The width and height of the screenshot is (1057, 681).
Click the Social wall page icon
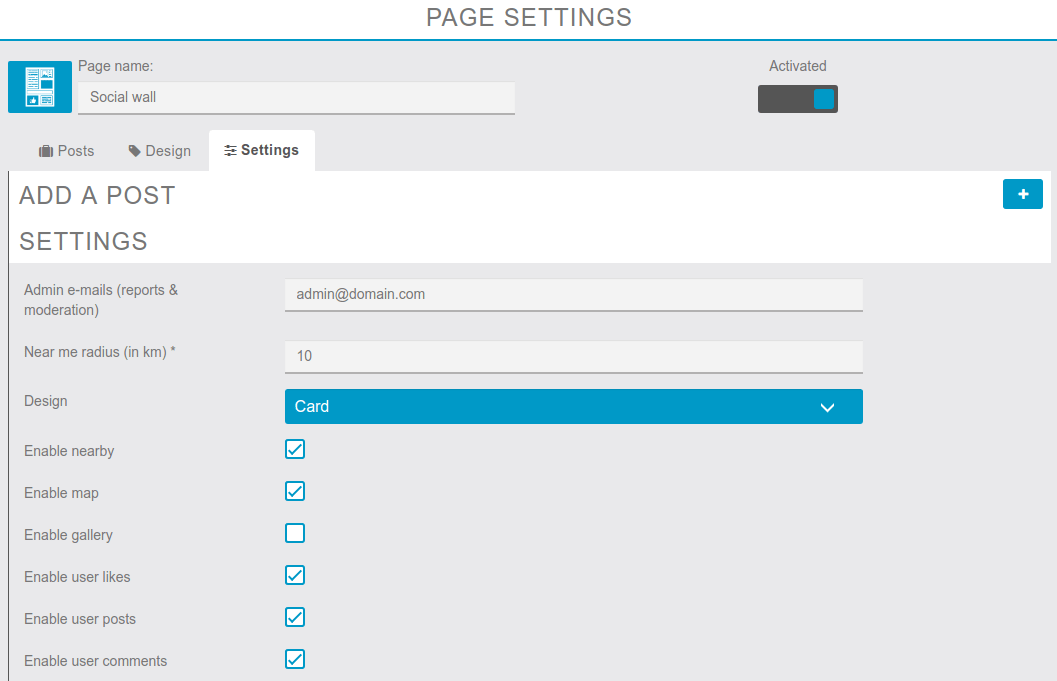(40, 87)
